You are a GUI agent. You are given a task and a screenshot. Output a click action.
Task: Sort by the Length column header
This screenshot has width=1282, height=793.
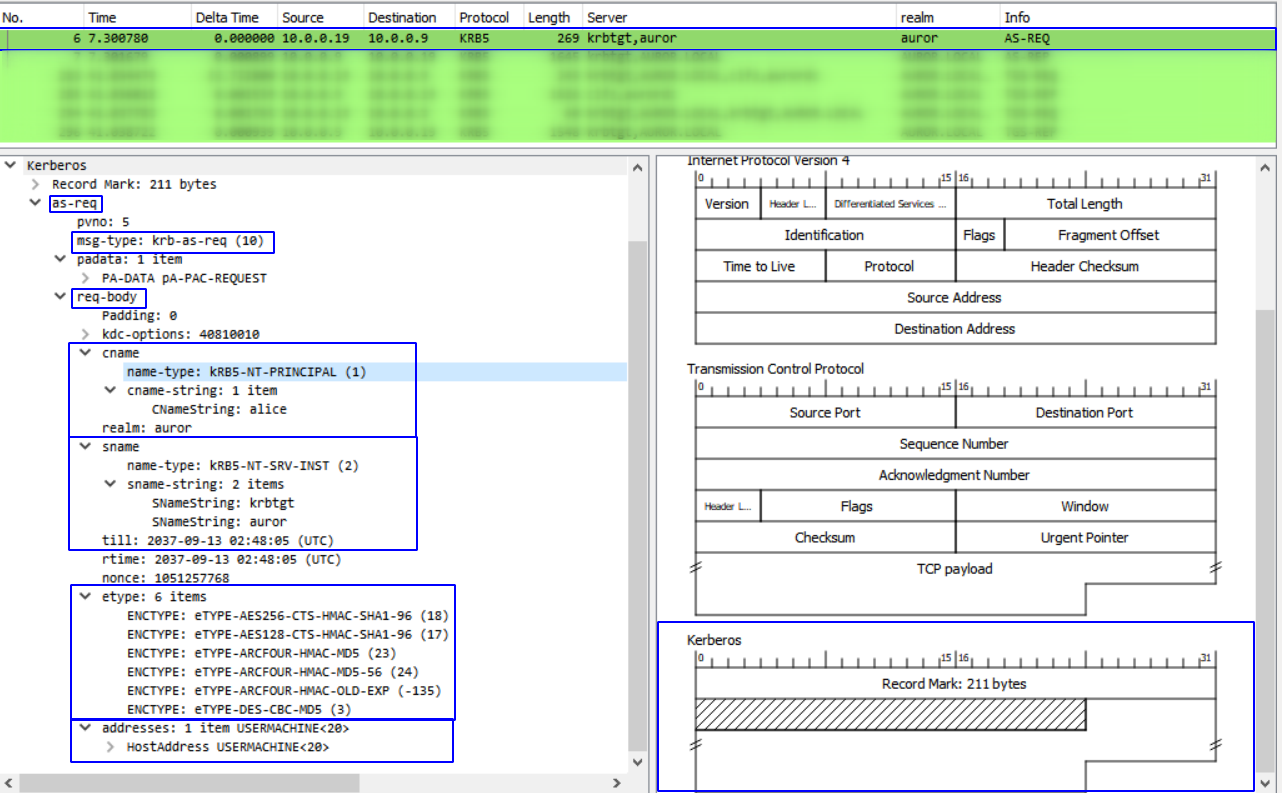pos(552,17)
